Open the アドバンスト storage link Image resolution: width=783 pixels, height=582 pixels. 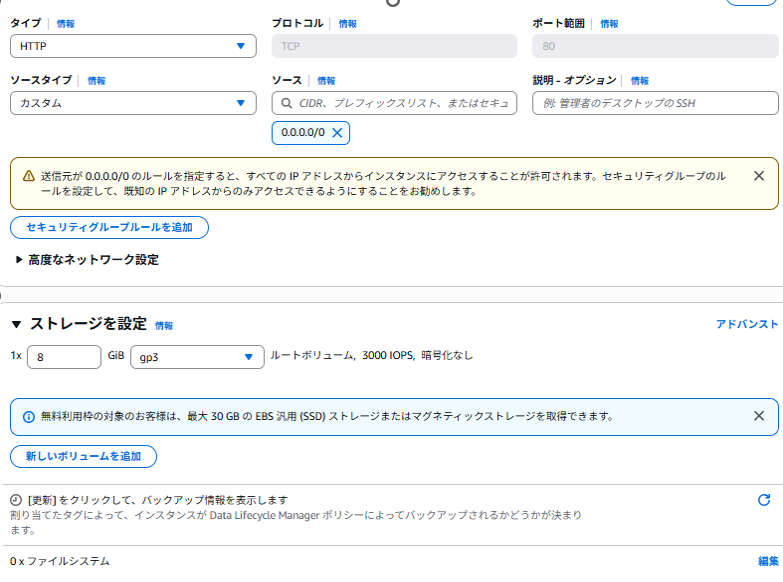(x=747, y=324)
